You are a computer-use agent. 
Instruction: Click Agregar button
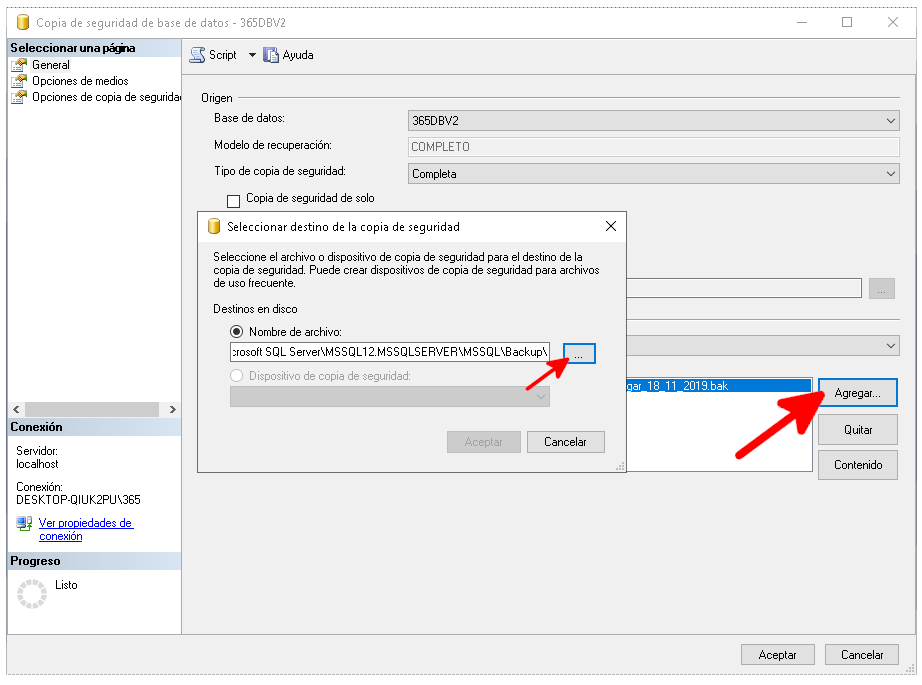coord(857,394)
